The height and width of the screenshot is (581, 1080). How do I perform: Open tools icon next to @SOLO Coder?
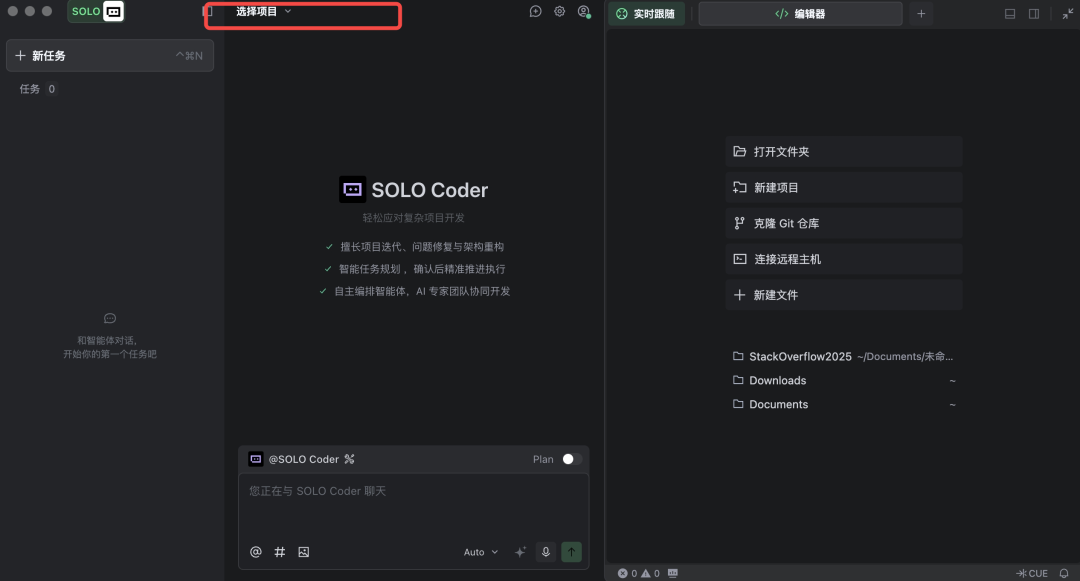click(x=350, y=459)
